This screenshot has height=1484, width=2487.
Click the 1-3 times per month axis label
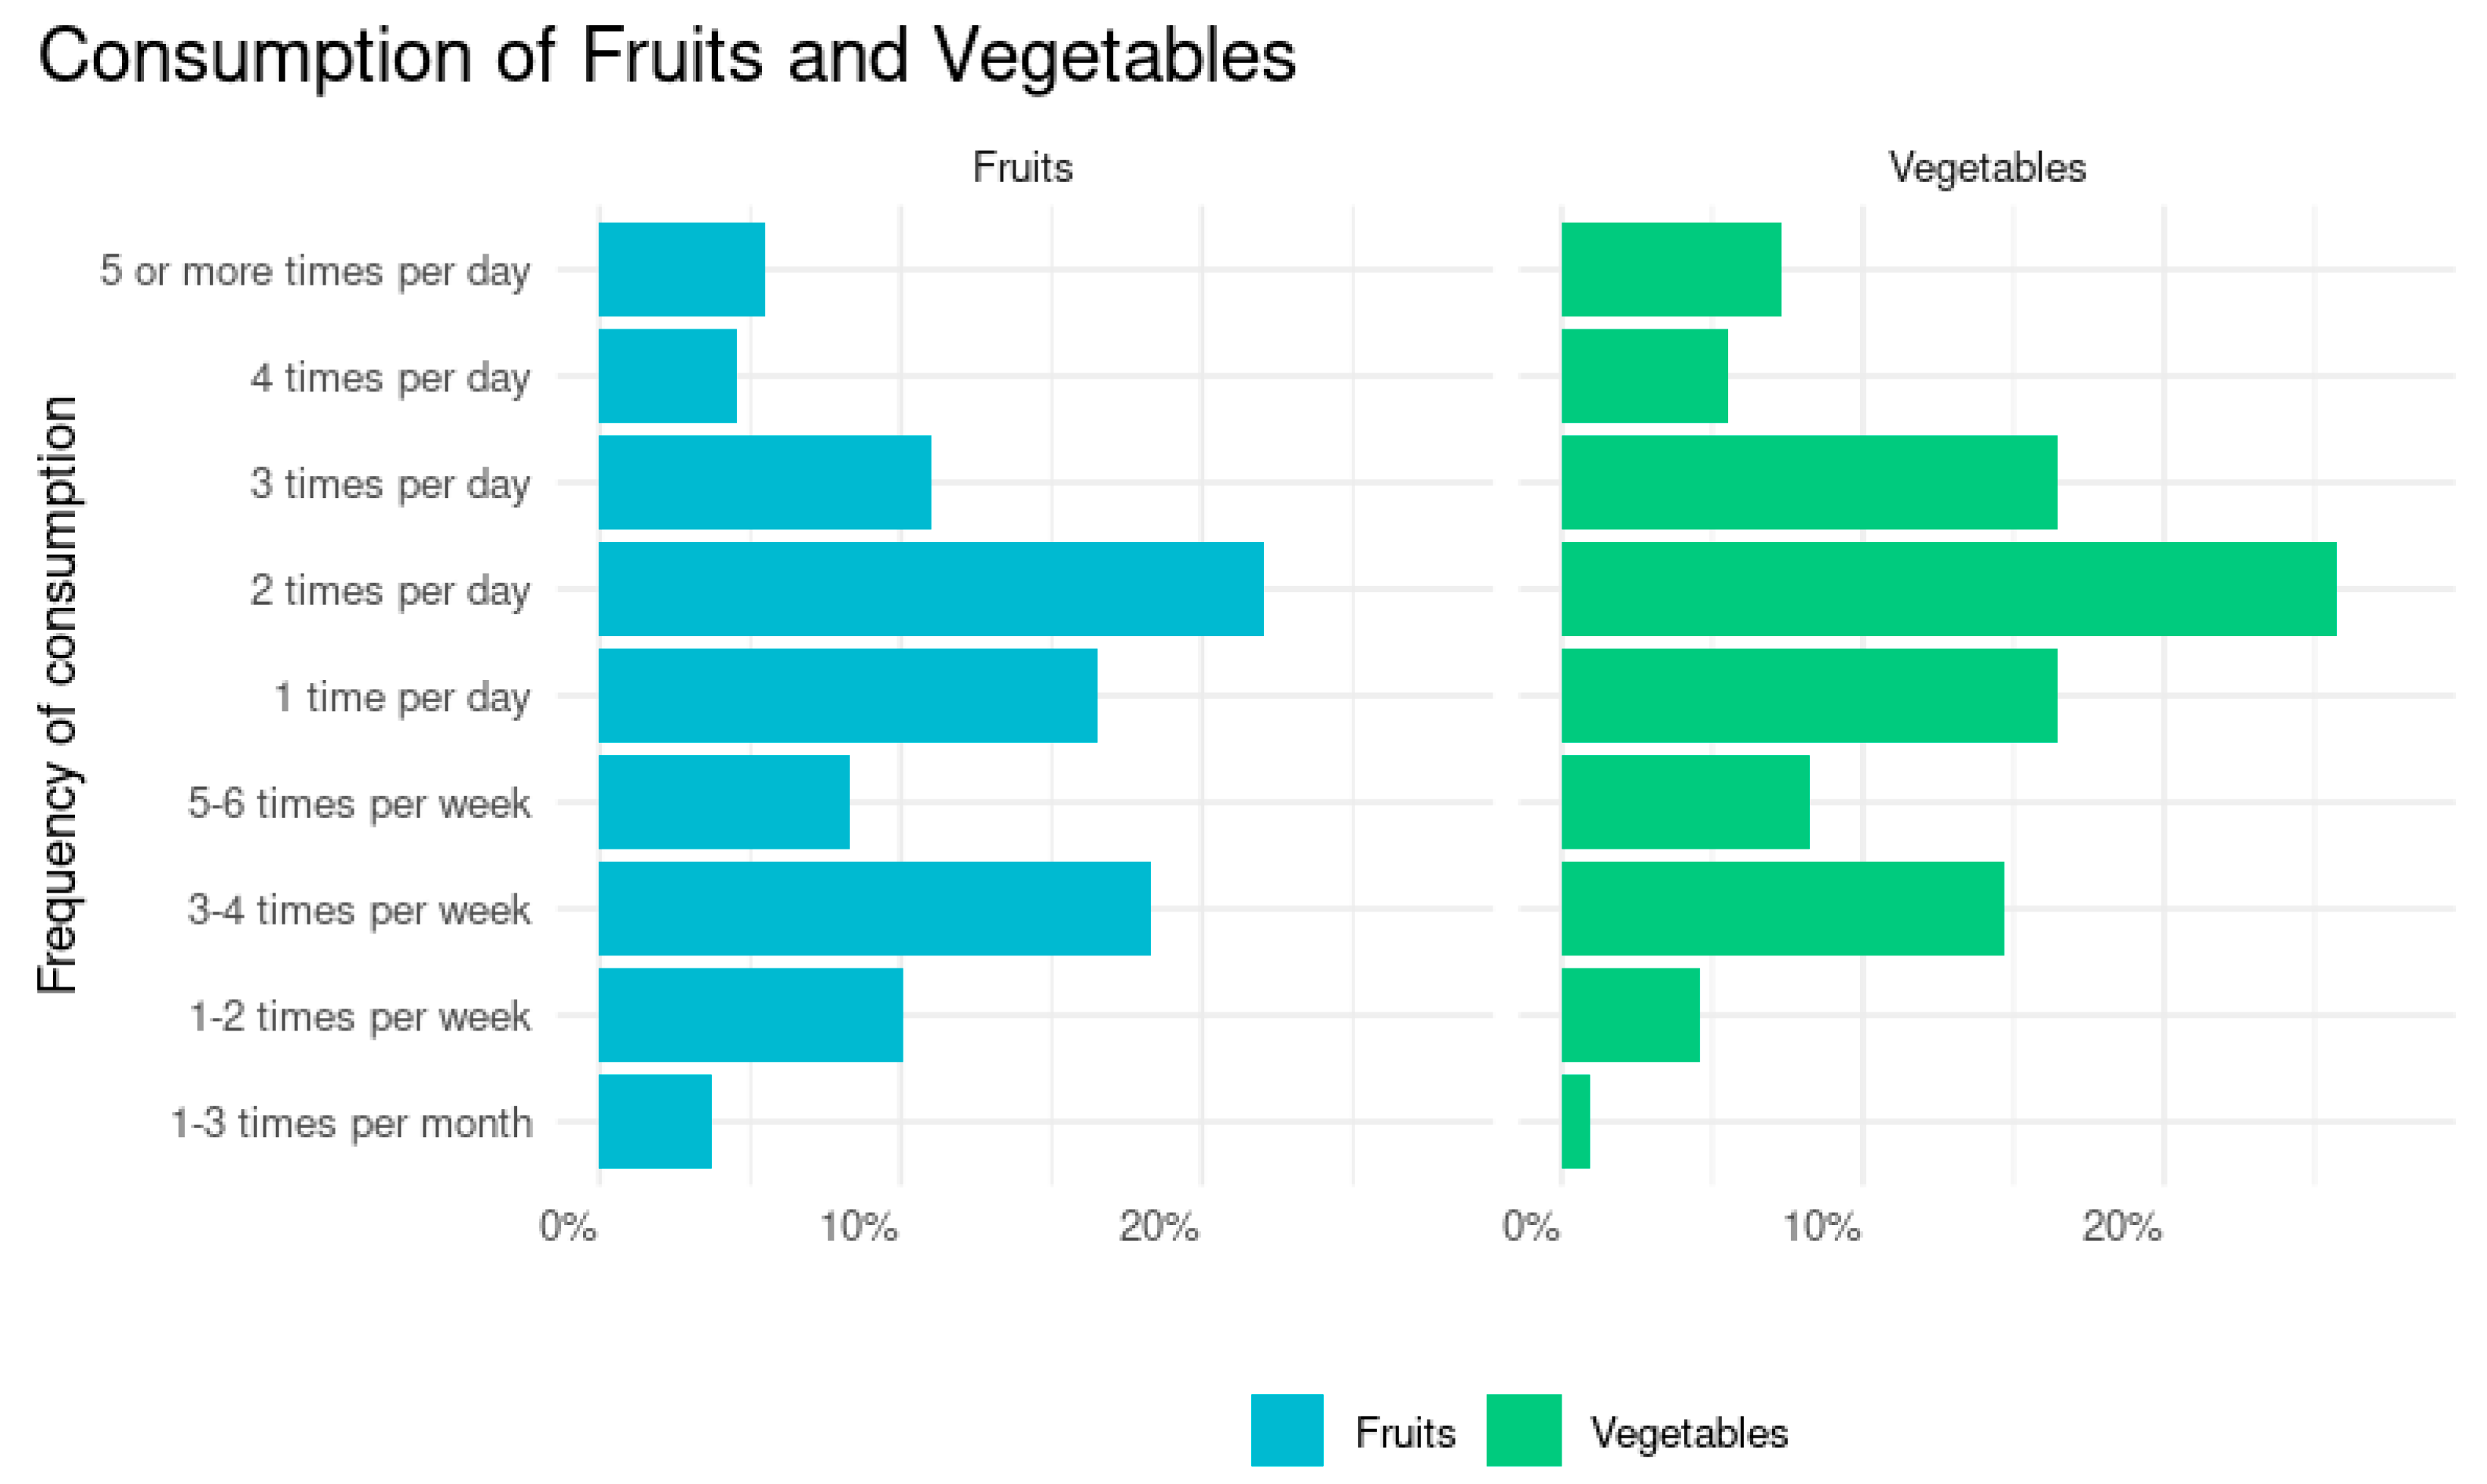tap(351, 1123)
